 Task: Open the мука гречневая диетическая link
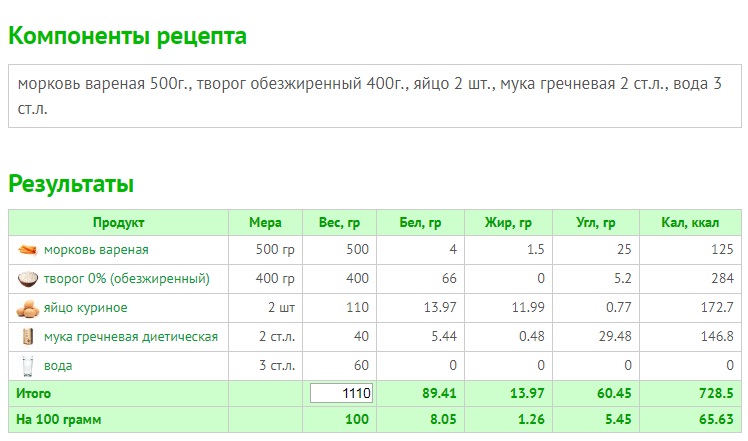click(131, 336)
